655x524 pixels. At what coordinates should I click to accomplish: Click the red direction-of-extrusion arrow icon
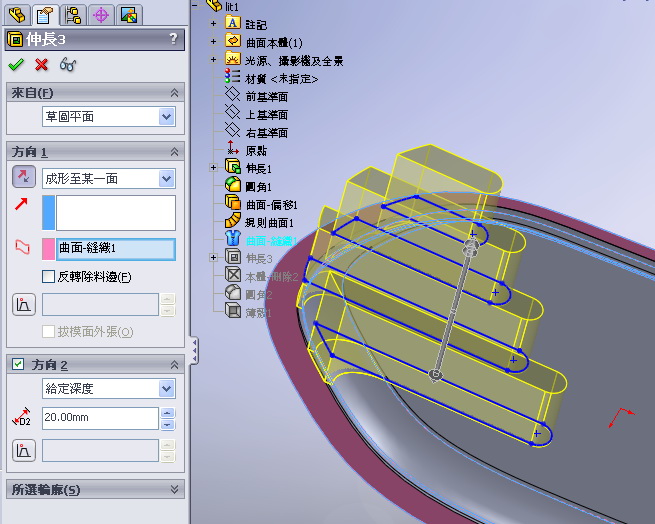(21, 204)
